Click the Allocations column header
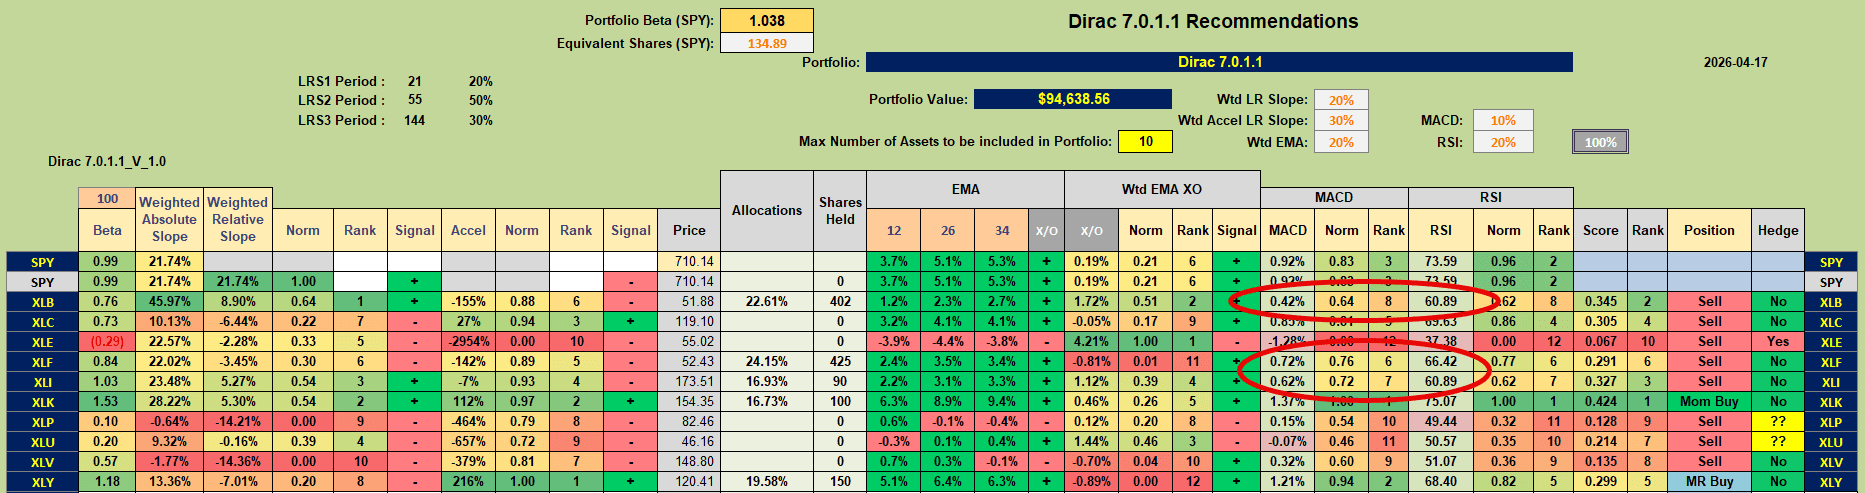The height and width of the screenshot is (493, 1865). [x=767, y=210]
